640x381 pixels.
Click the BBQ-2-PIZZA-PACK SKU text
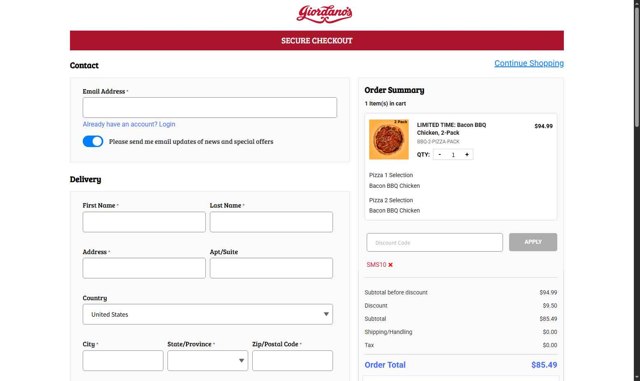[438, 142]
